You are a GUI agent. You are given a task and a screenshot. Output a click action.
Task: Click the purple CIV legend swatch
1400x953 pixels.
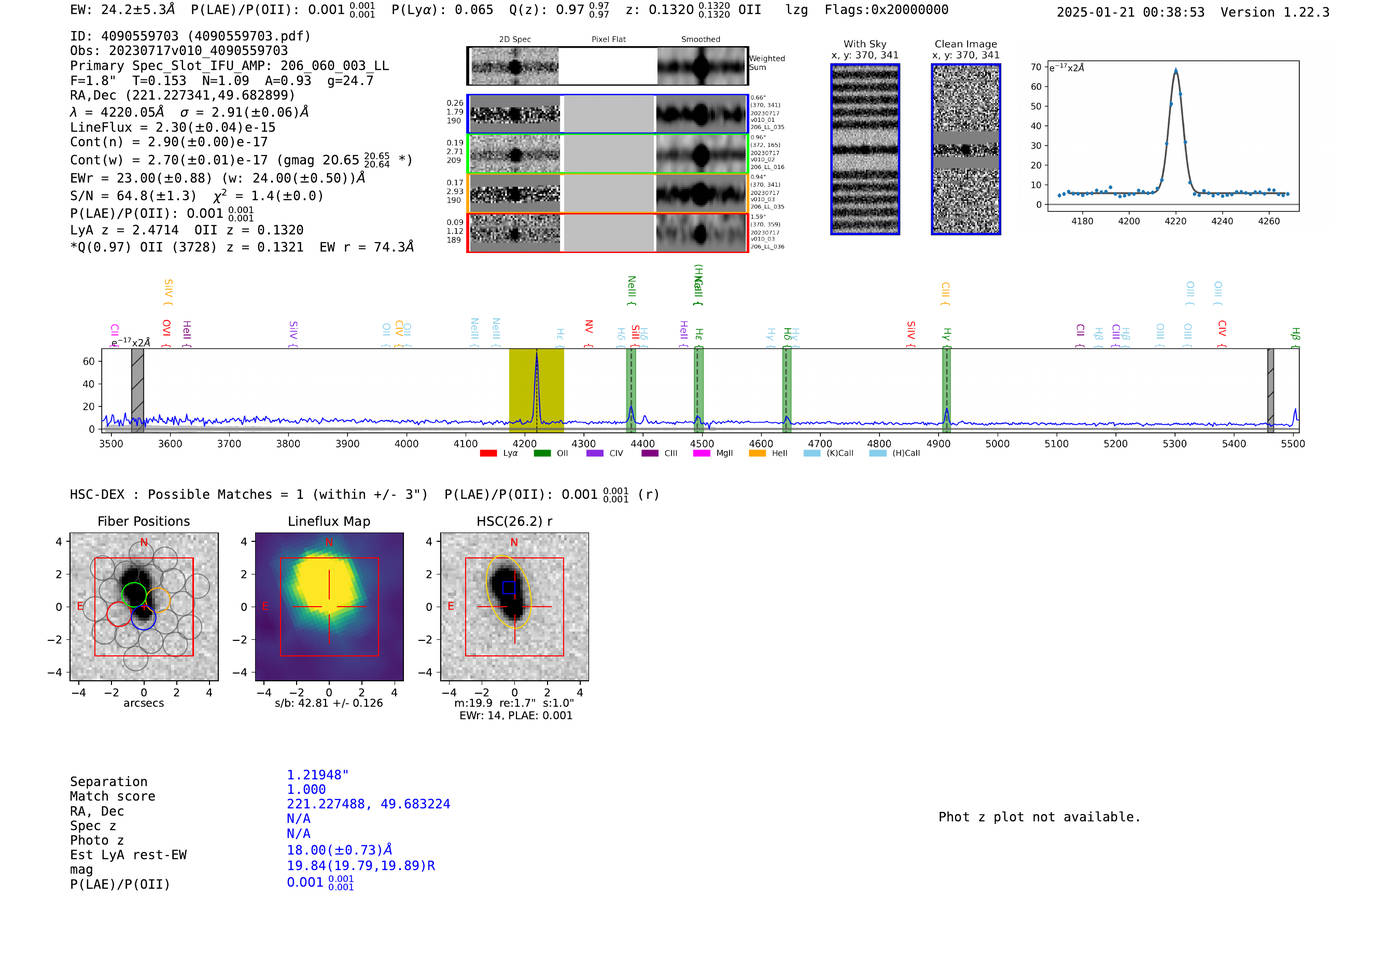point(595,453)
